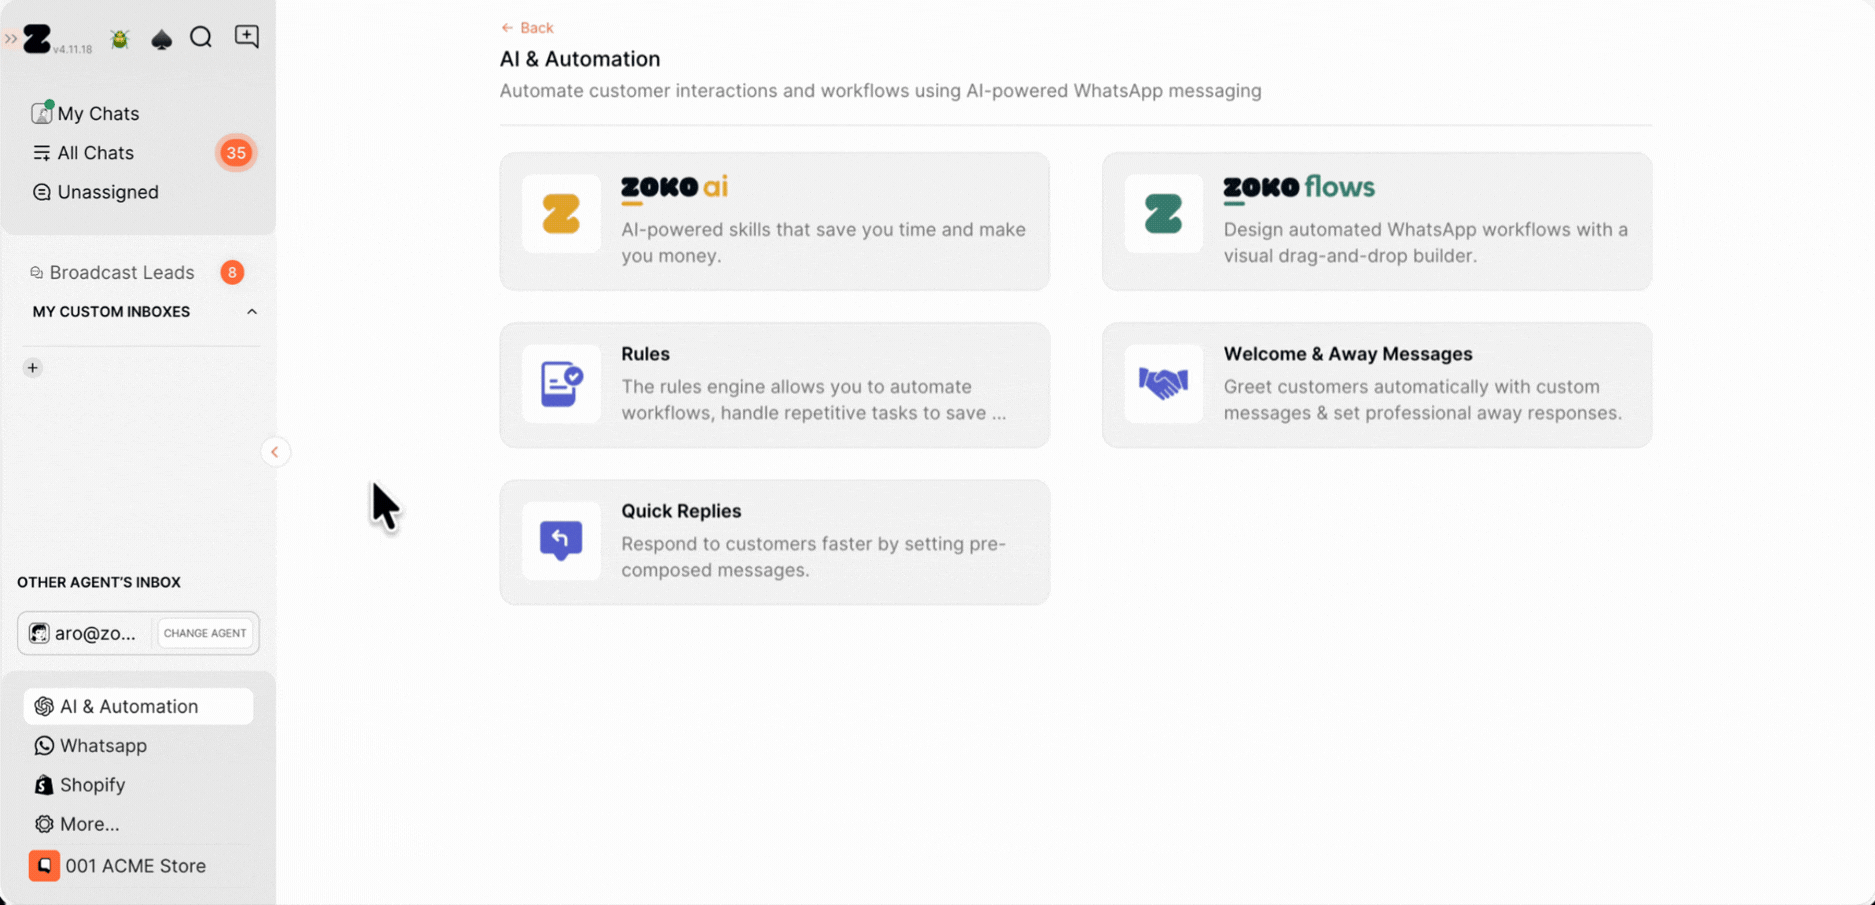1875x905 pixels.
Task: Click the 35 unread badge
Action: click(236, 153)
